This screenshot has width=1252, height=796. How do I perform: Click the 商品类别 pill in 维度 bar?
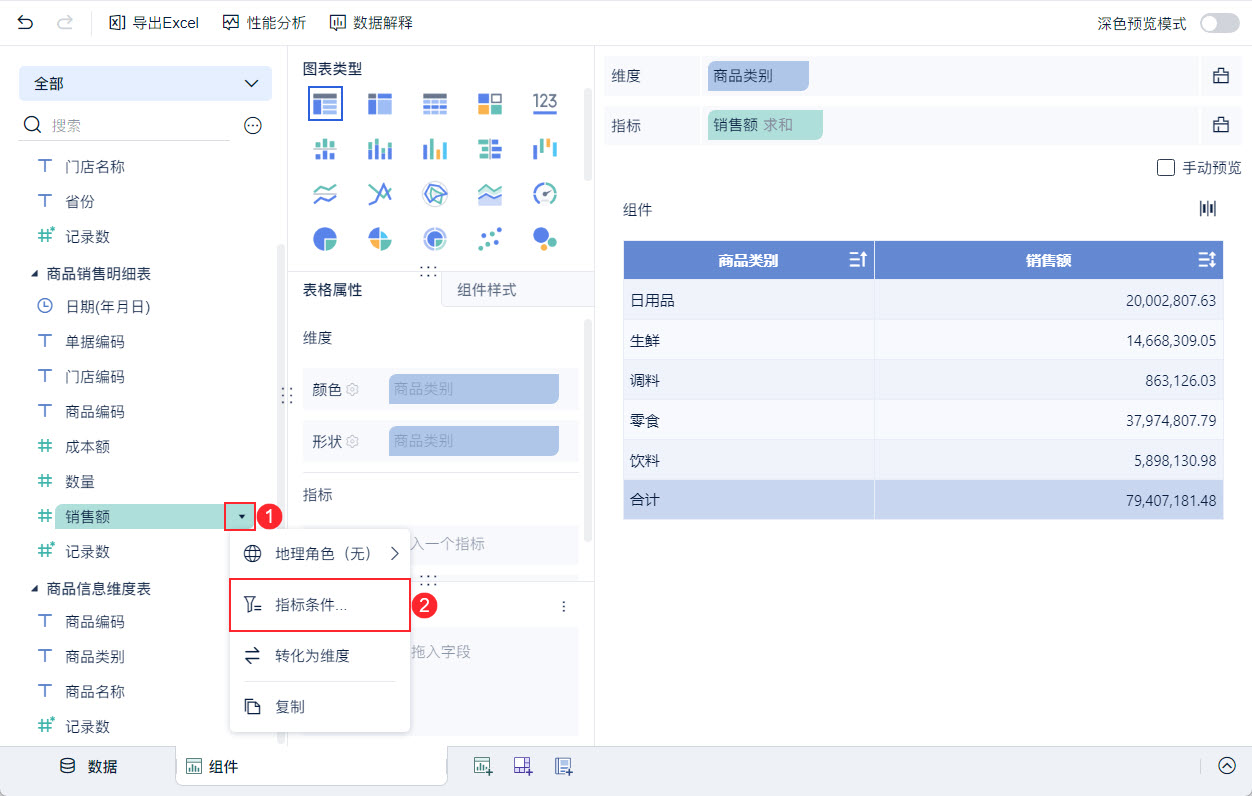758,76
